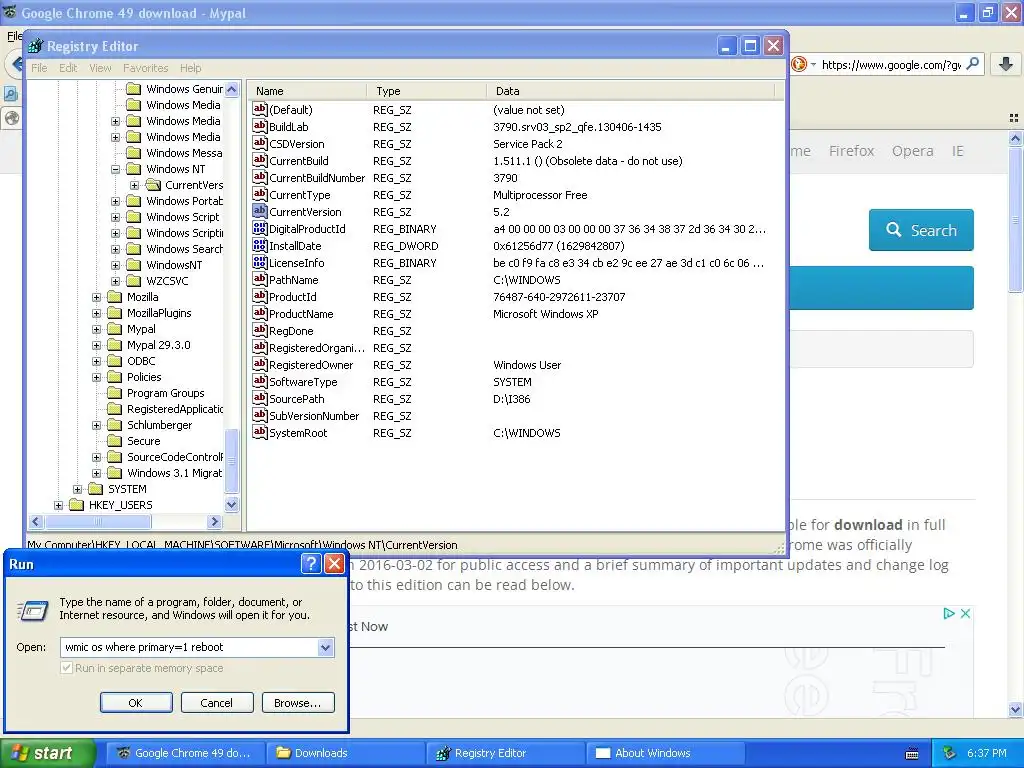Open the search engine dropdown arrow in browser
The image size is (1024, 768).
coord(813,64)
